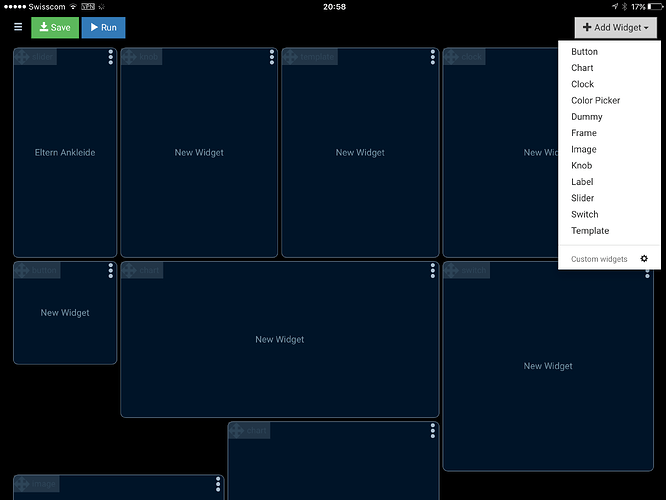Open options menu of upper chart widget
Screen dimensions: 666x500
433,271
